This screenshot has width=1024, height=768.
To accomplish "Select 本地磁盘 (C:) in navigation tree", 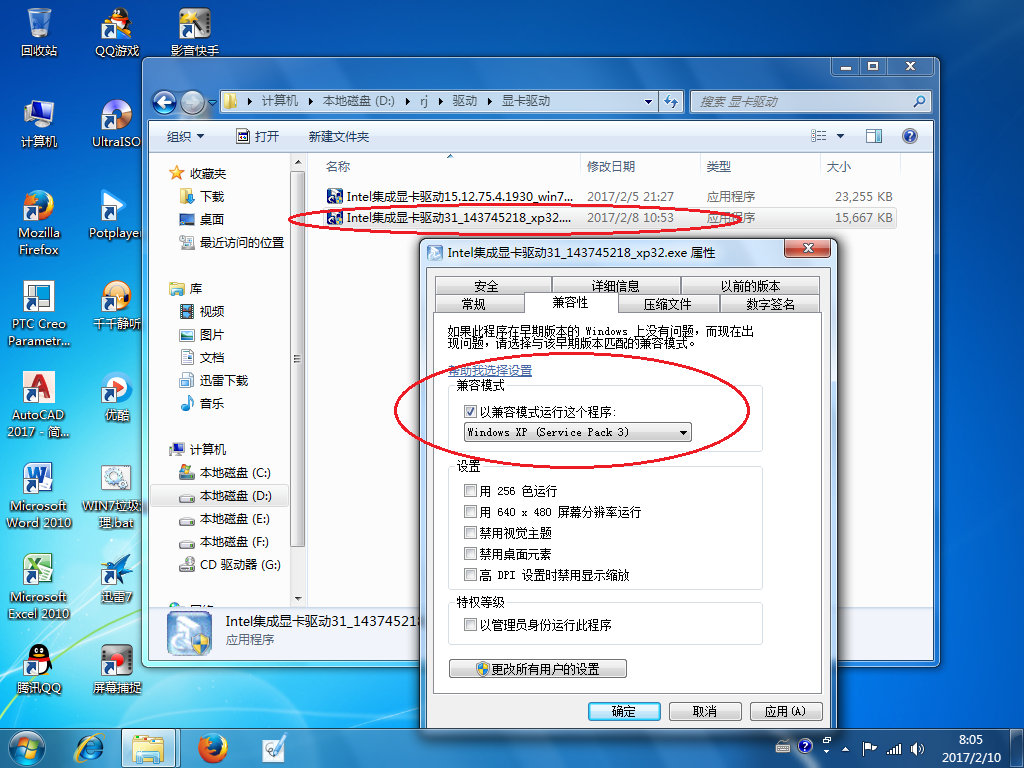I will click(225, 472).
